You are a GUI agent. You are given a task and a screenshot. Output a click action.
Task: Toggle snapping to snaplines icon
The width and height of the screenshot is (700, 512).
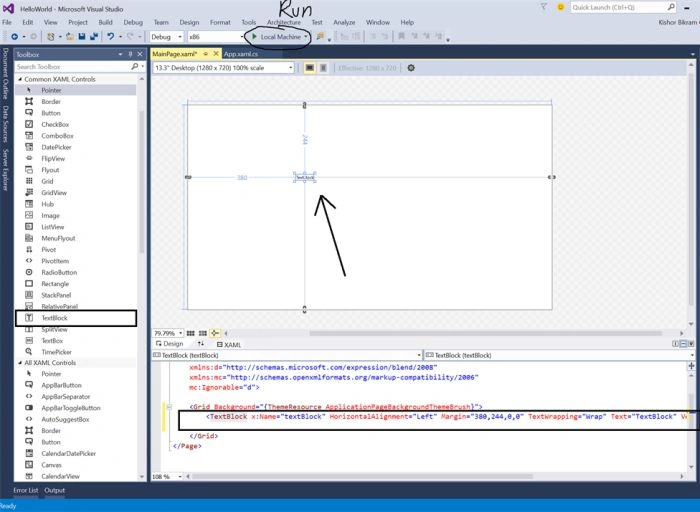click(215, 333)
